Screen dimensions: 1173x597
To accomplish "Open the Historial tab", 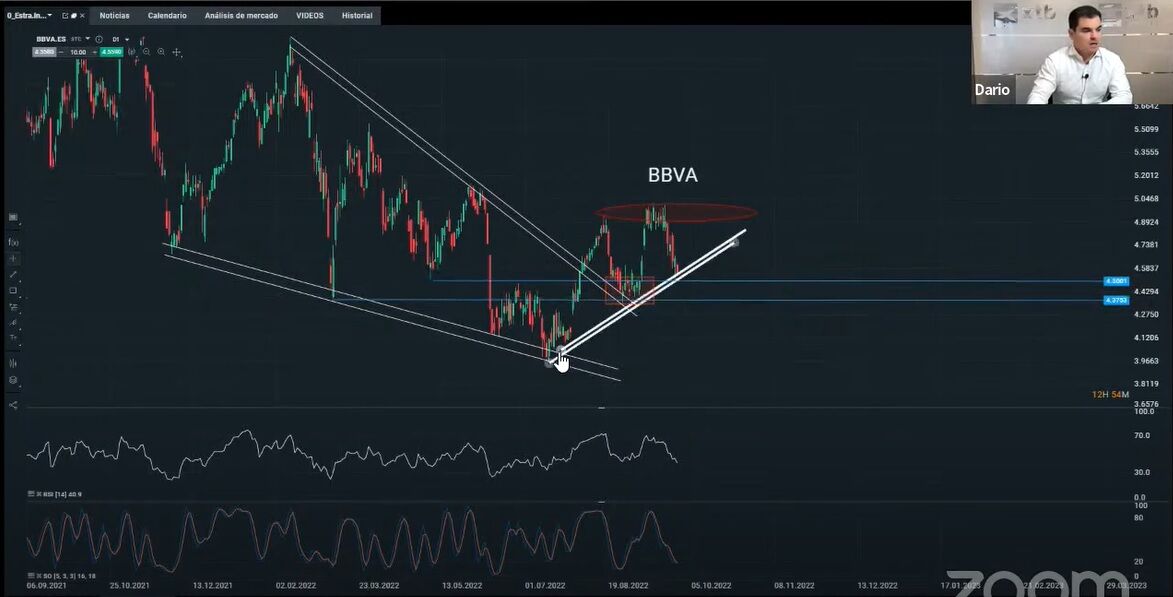I will 357,16.
